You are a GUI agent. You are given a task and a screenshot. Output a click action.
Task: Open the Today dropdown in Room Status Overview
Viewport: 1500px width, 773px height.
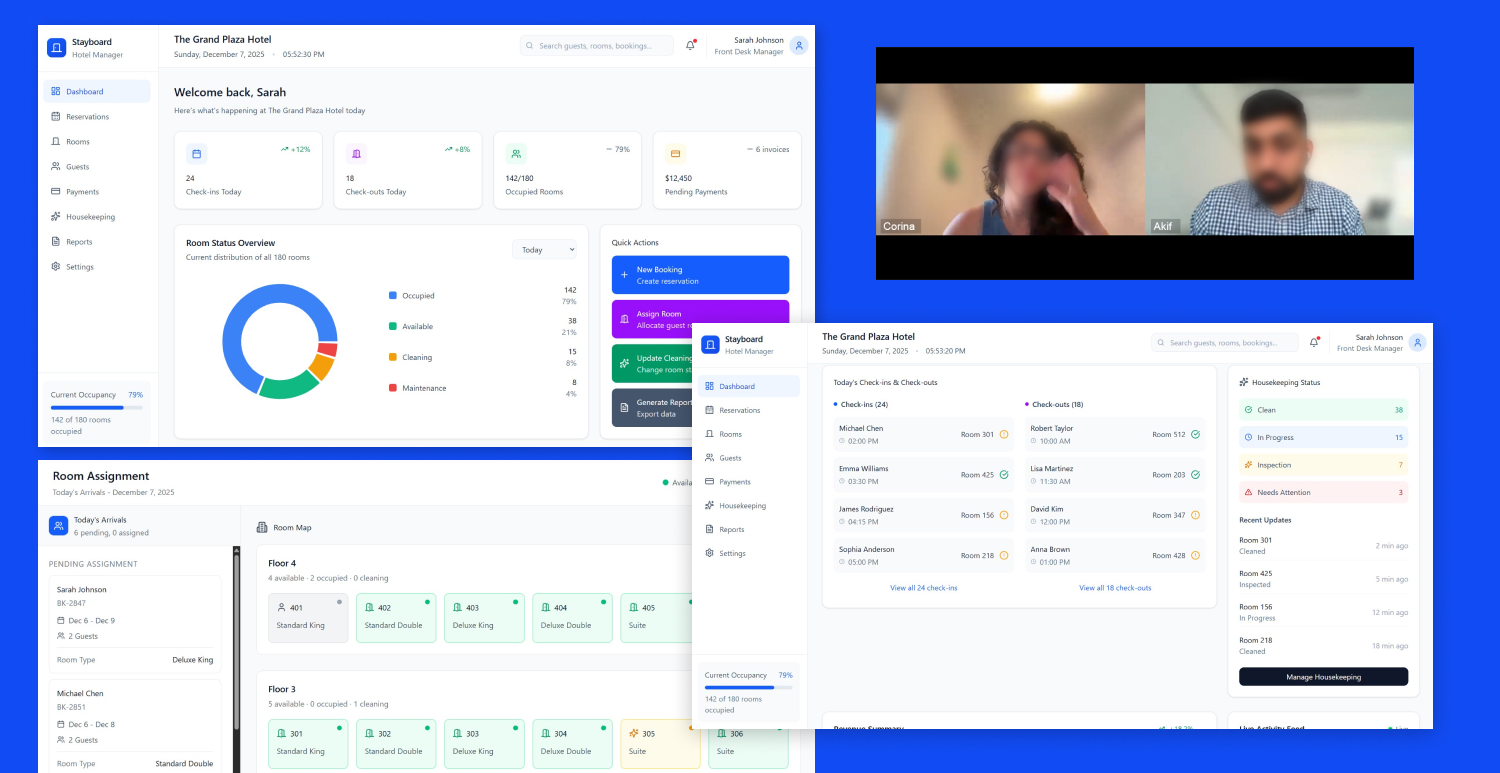pyautogui.click(x=544, y=249)
